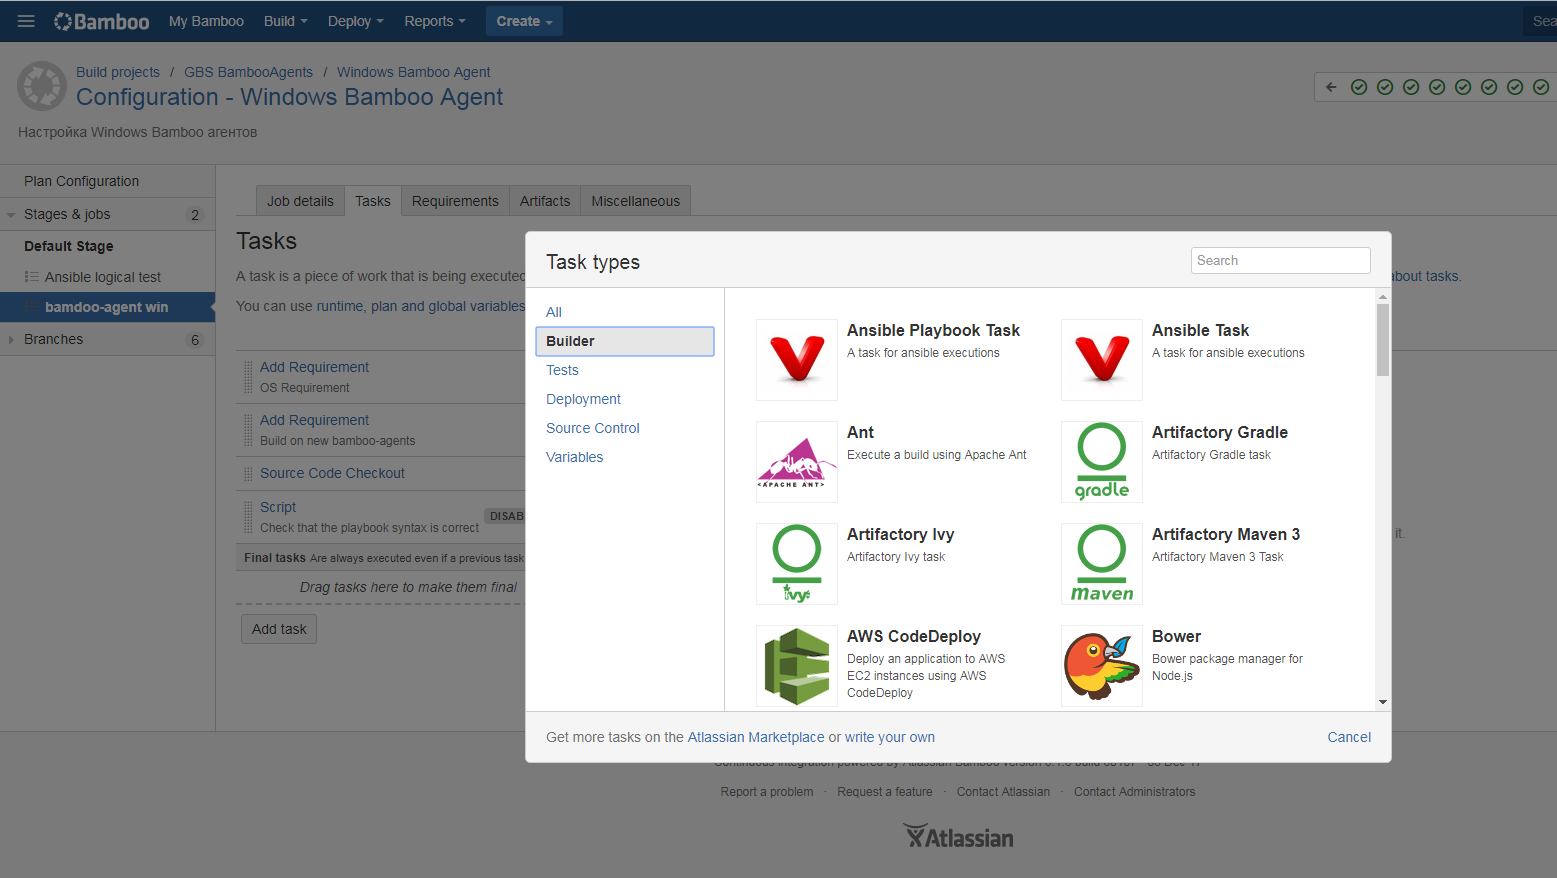Select the Ansible Task icon

click(x=1102, y=360)
